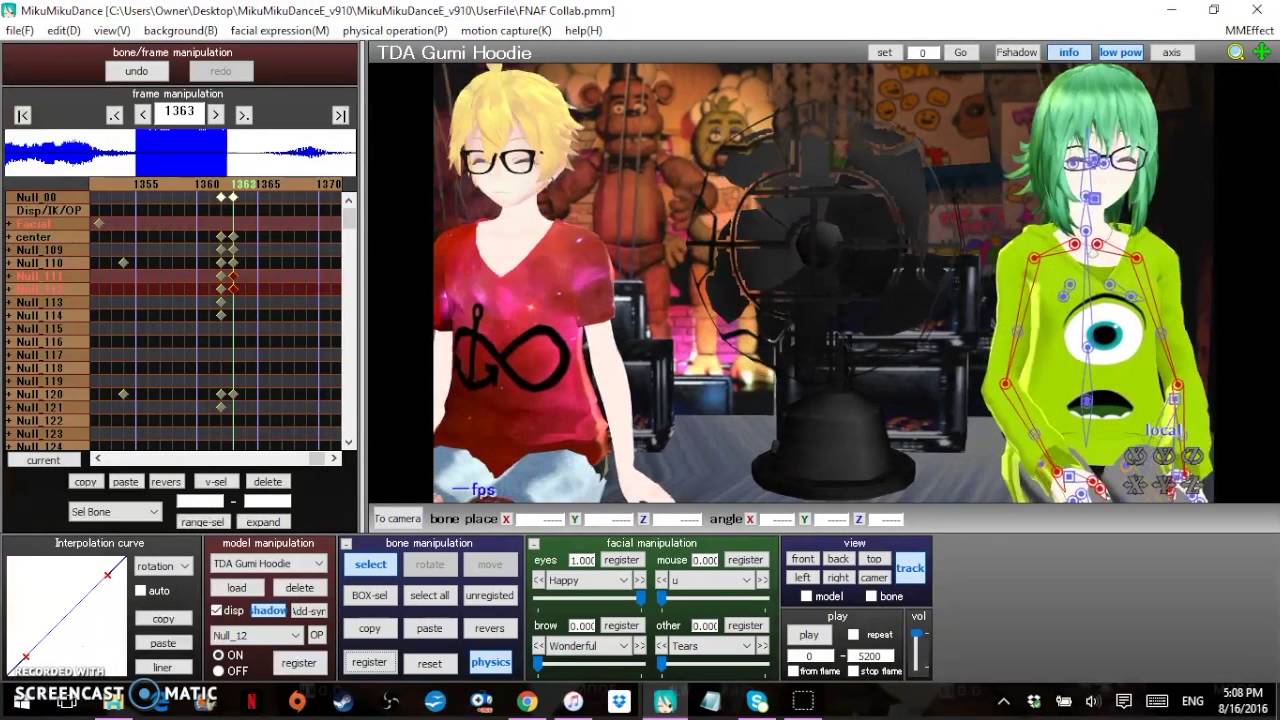1280x720 pixels.
Task: Open Skype from the taskbar
Action: coord(757,701)
